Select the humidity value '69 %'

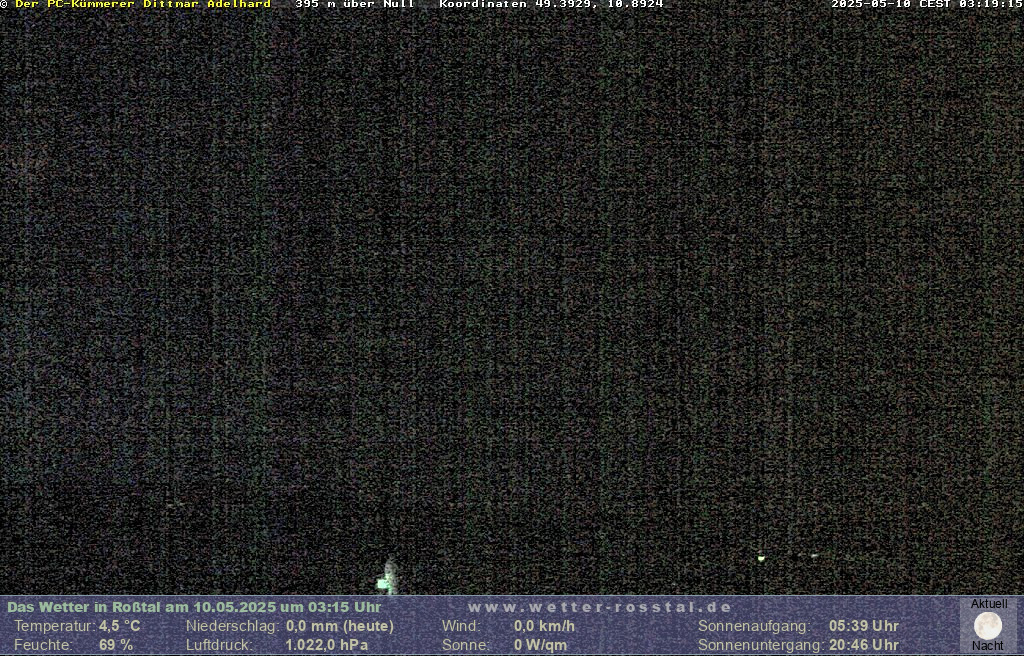(x=116, y=645)
